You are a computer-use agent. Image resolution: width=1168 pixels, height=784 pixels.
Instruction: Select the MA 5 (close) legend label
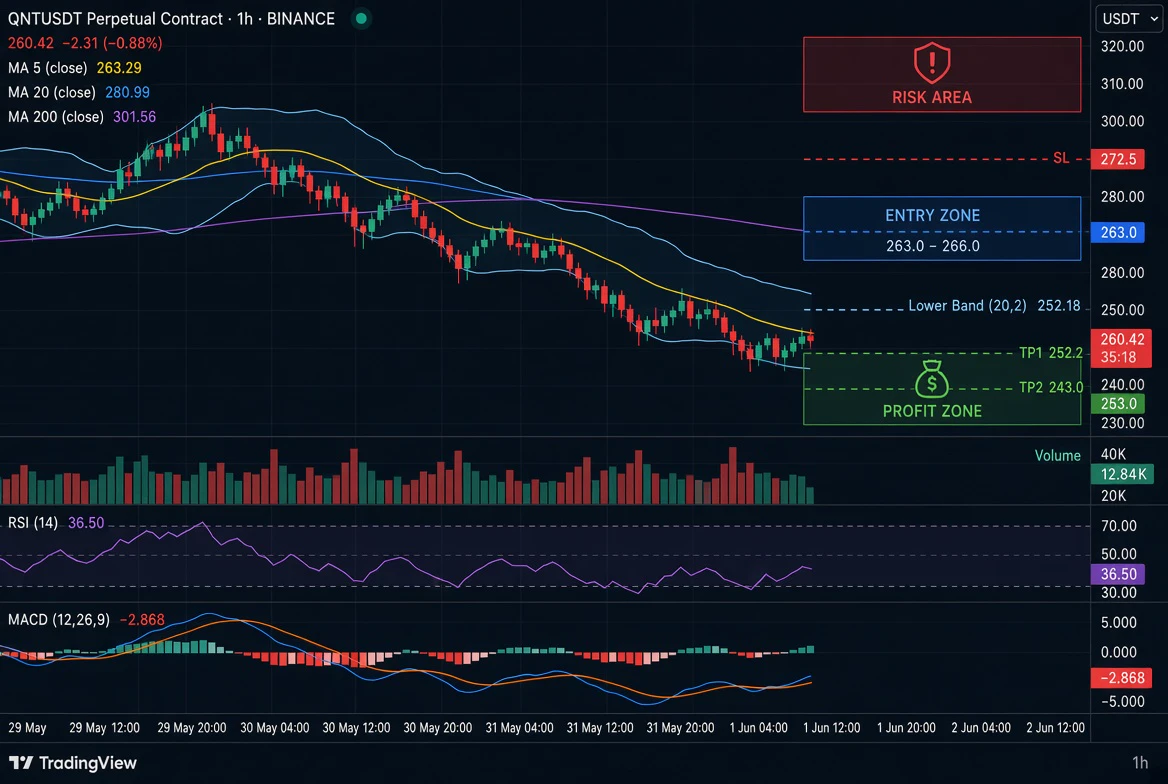[48, 68]
